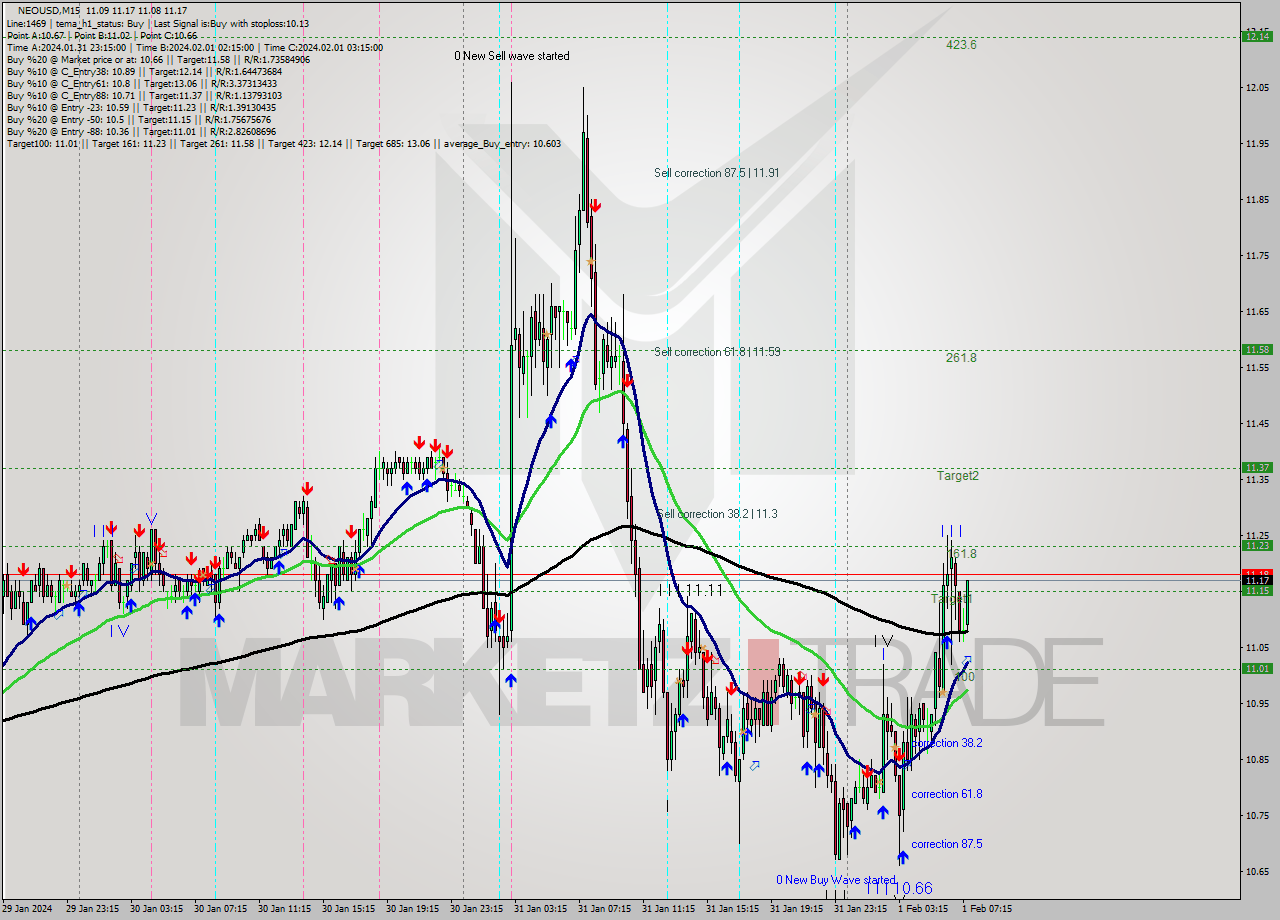Select the 'correction 61.8' blue label
Image resolution: width=1280 pixels, height=920 pixels.
click(x=947, y=794)
